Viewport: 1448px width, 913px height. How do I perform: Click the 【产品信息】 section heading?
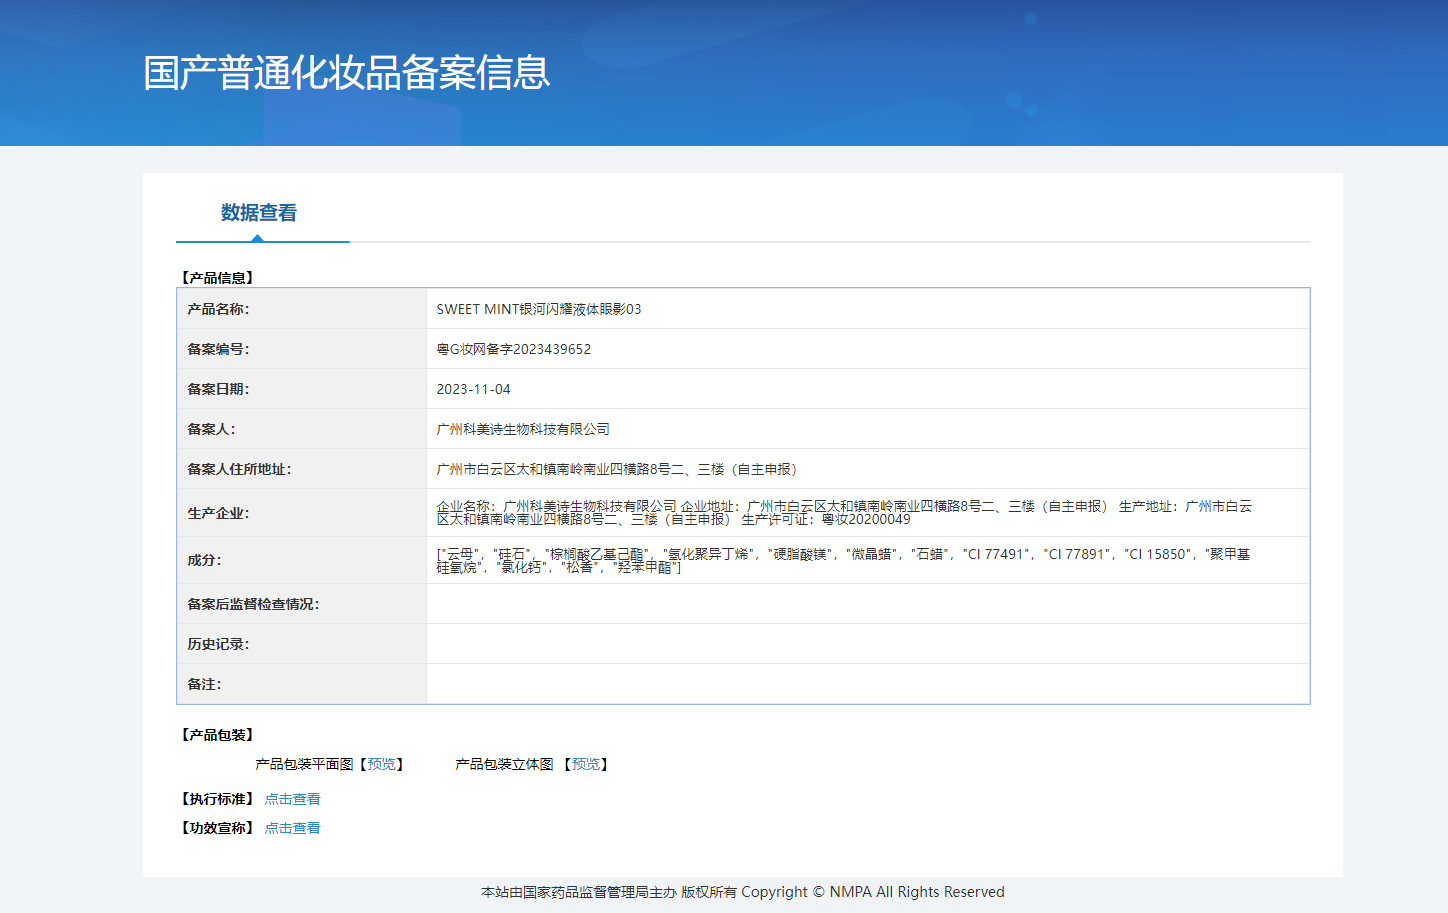217,278
